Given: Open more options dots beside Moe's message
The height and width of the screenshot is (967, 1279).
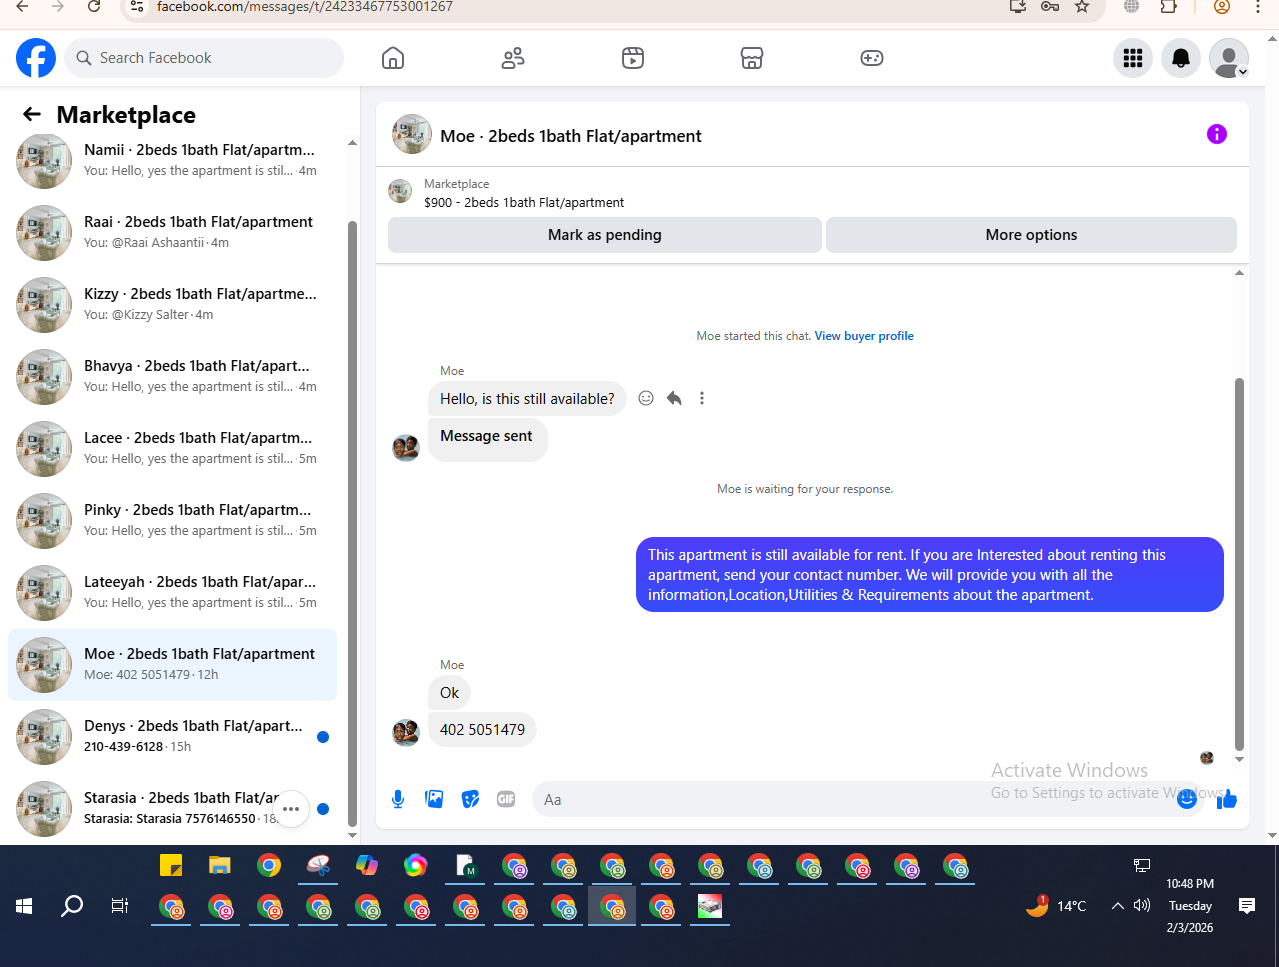Looking at the screenshot, I should pos(702,398).
